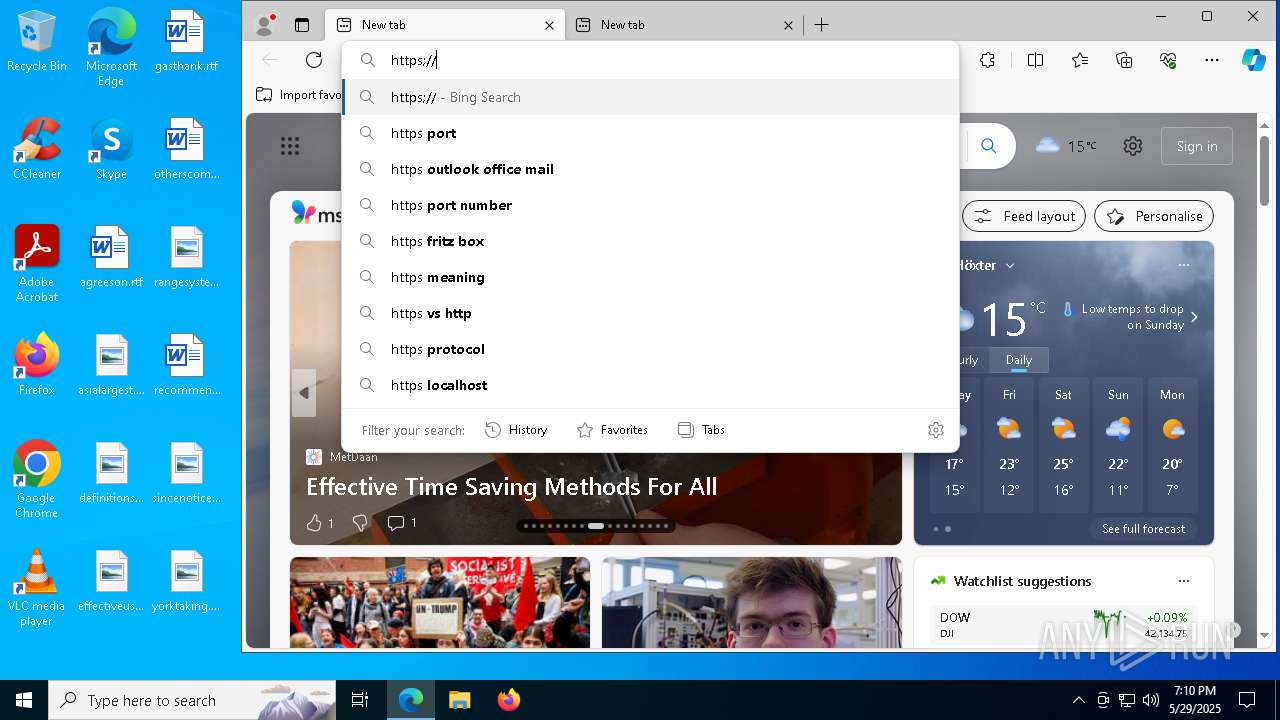Open page settings gear on new tab
Image resolution: width=1280 pixels, height=720 pixels.
1132,146
